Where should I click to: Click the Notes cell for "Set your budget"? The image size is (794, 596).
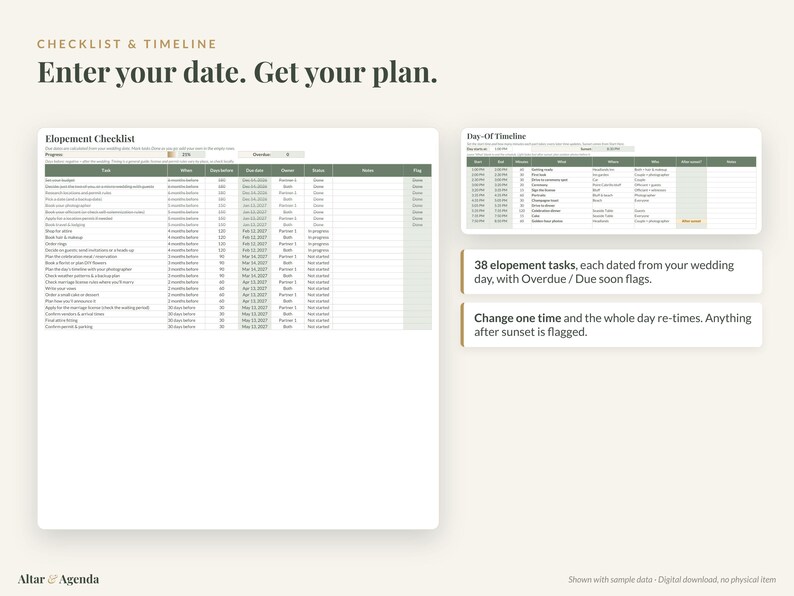click(368, 180)
